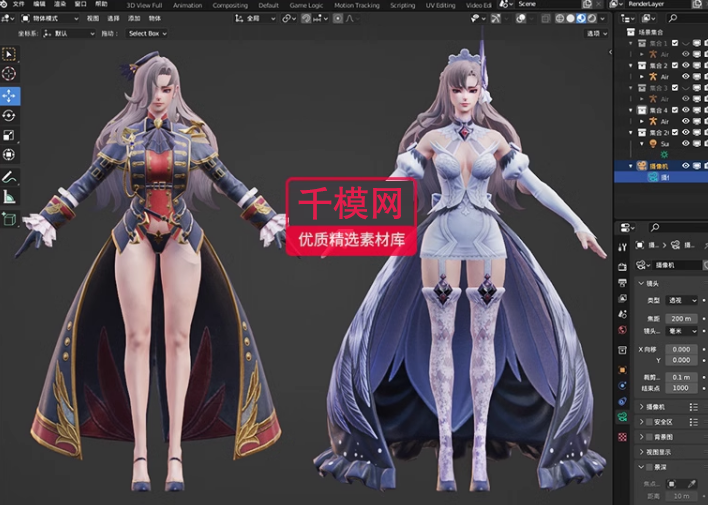
Task: Open the Object Constraints properties tab
Action: [x=623, y=401]
